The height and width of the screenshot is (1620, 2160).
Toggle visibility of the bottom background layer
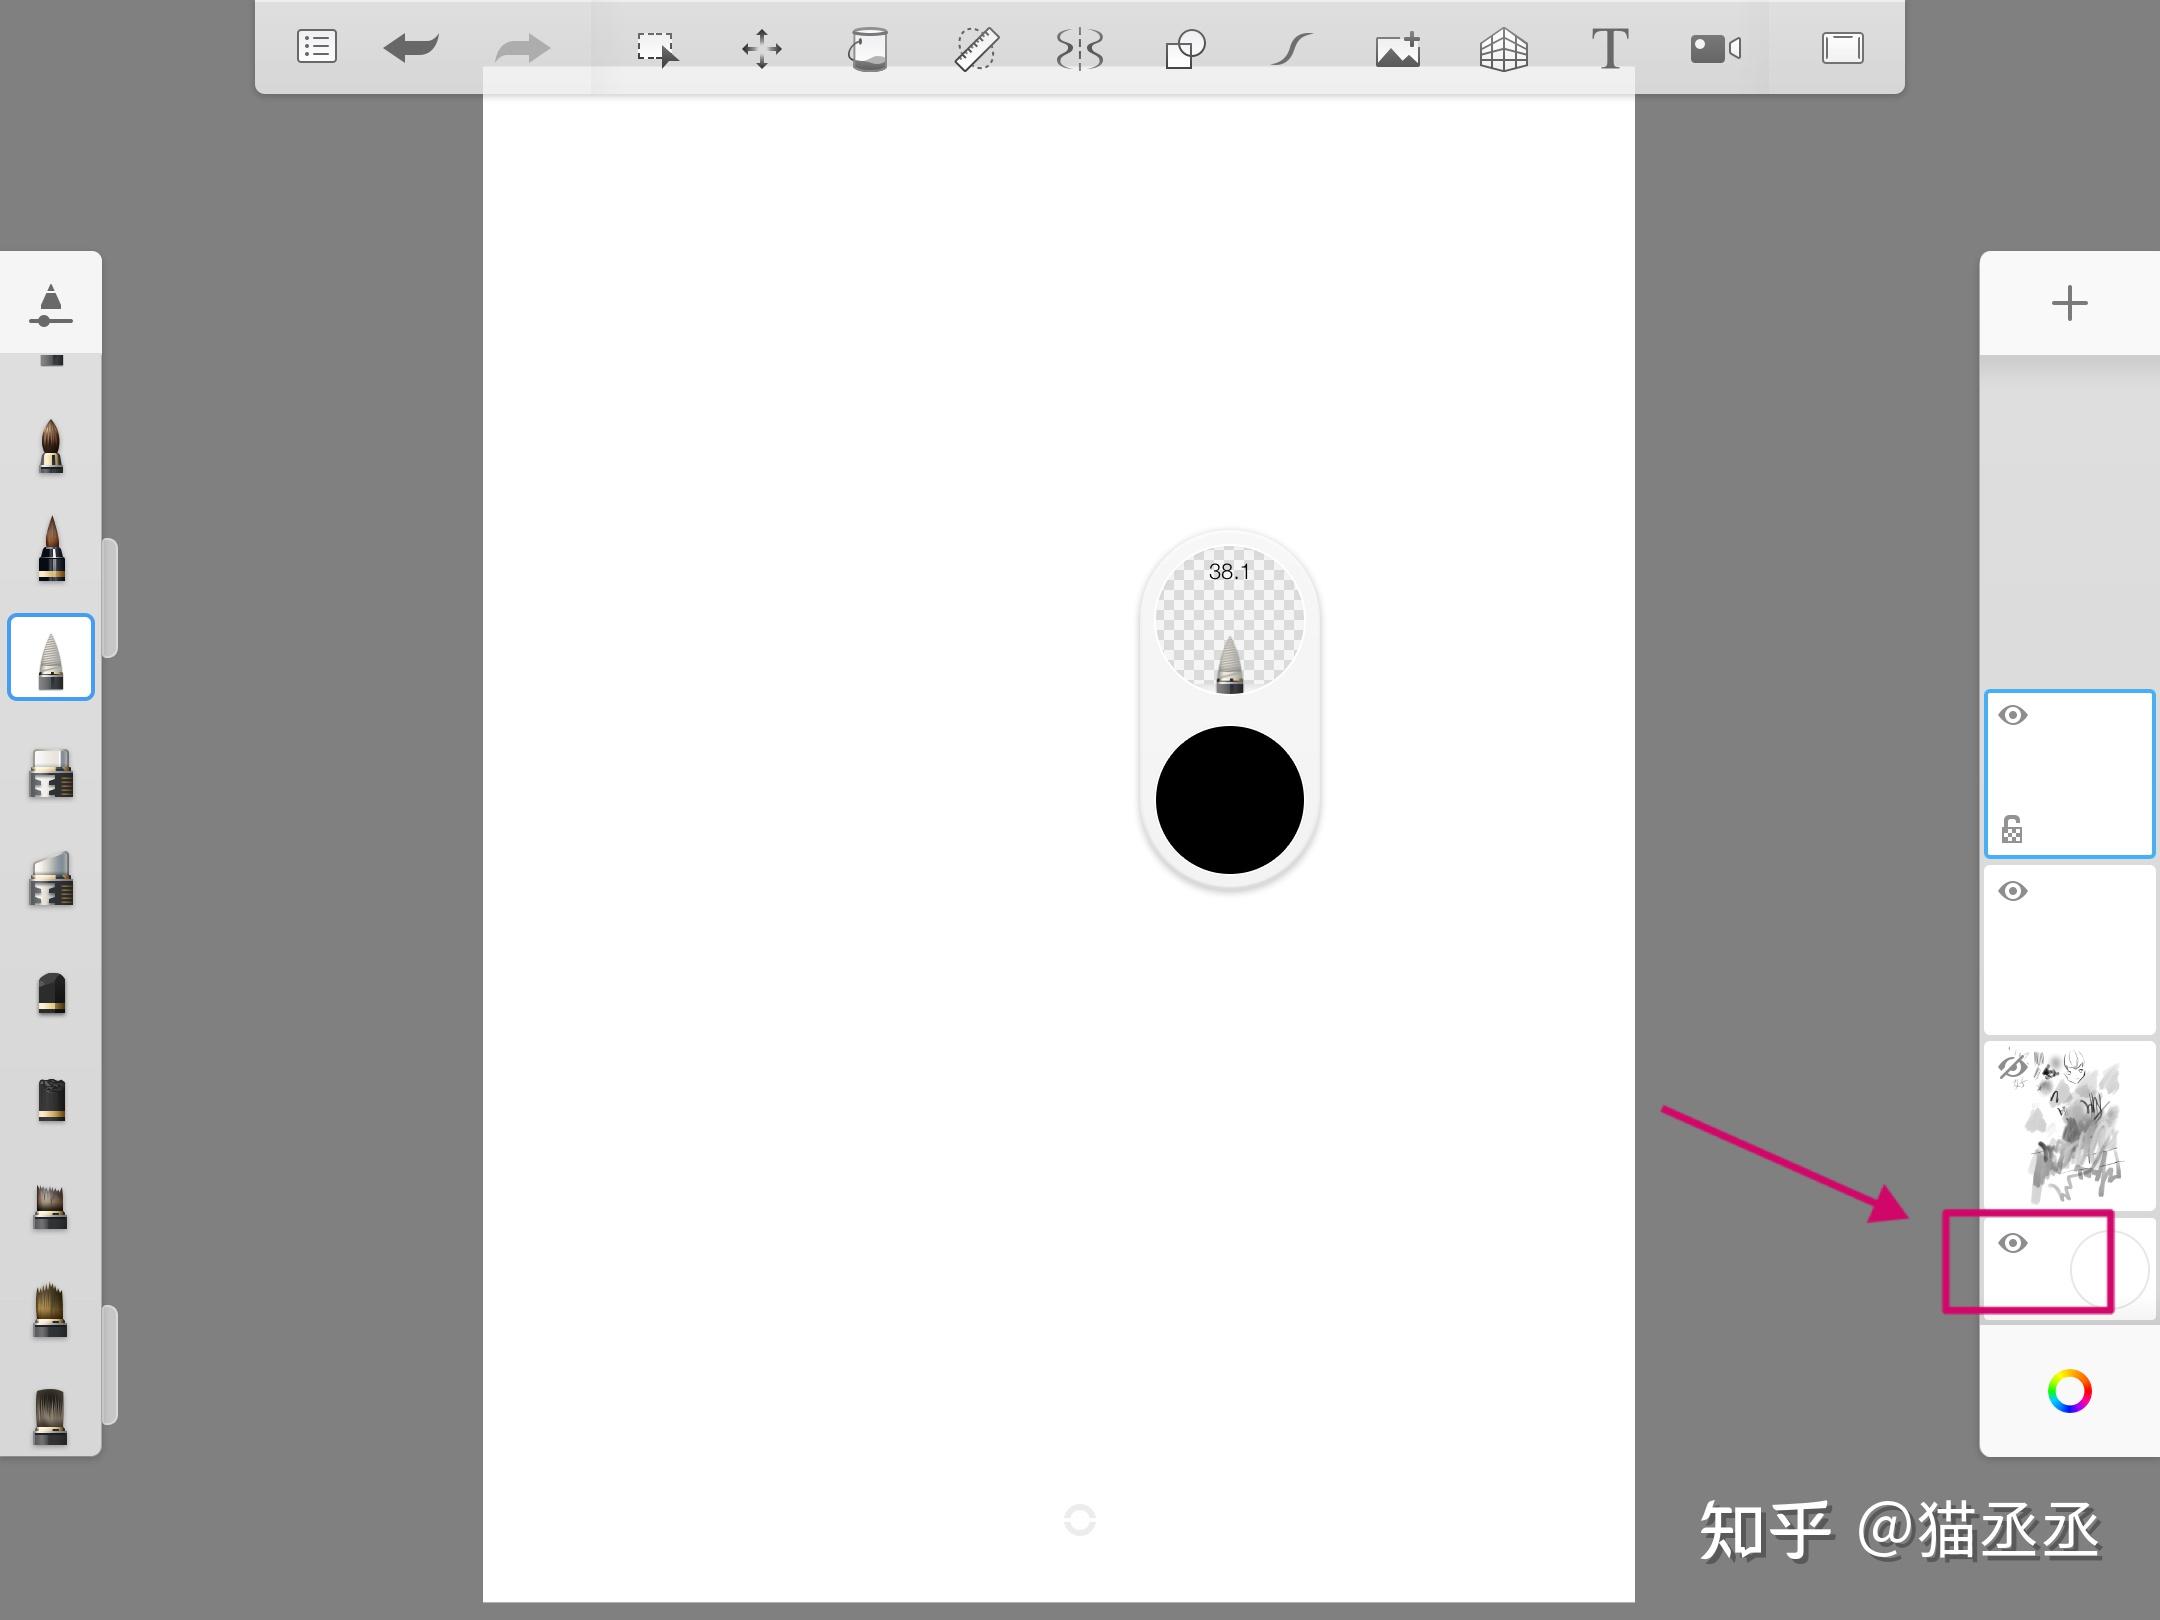pyautogui.click(x=2013, y=1243)
